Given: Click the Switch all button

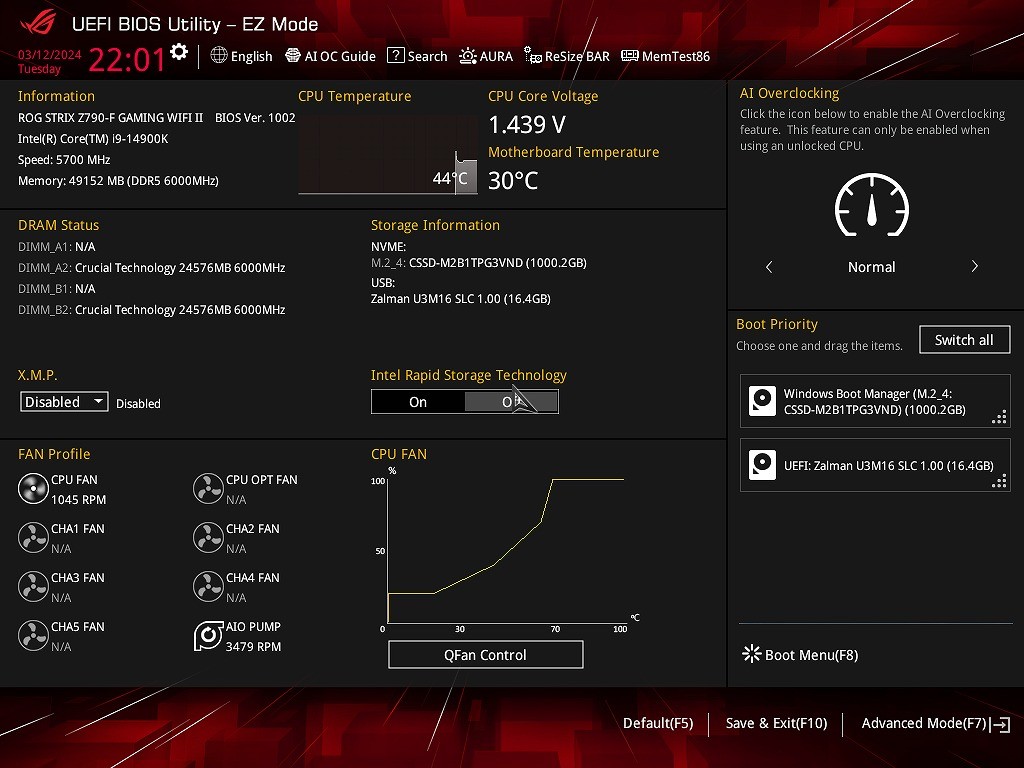Looking at the screenshot, I should point(964,340).
